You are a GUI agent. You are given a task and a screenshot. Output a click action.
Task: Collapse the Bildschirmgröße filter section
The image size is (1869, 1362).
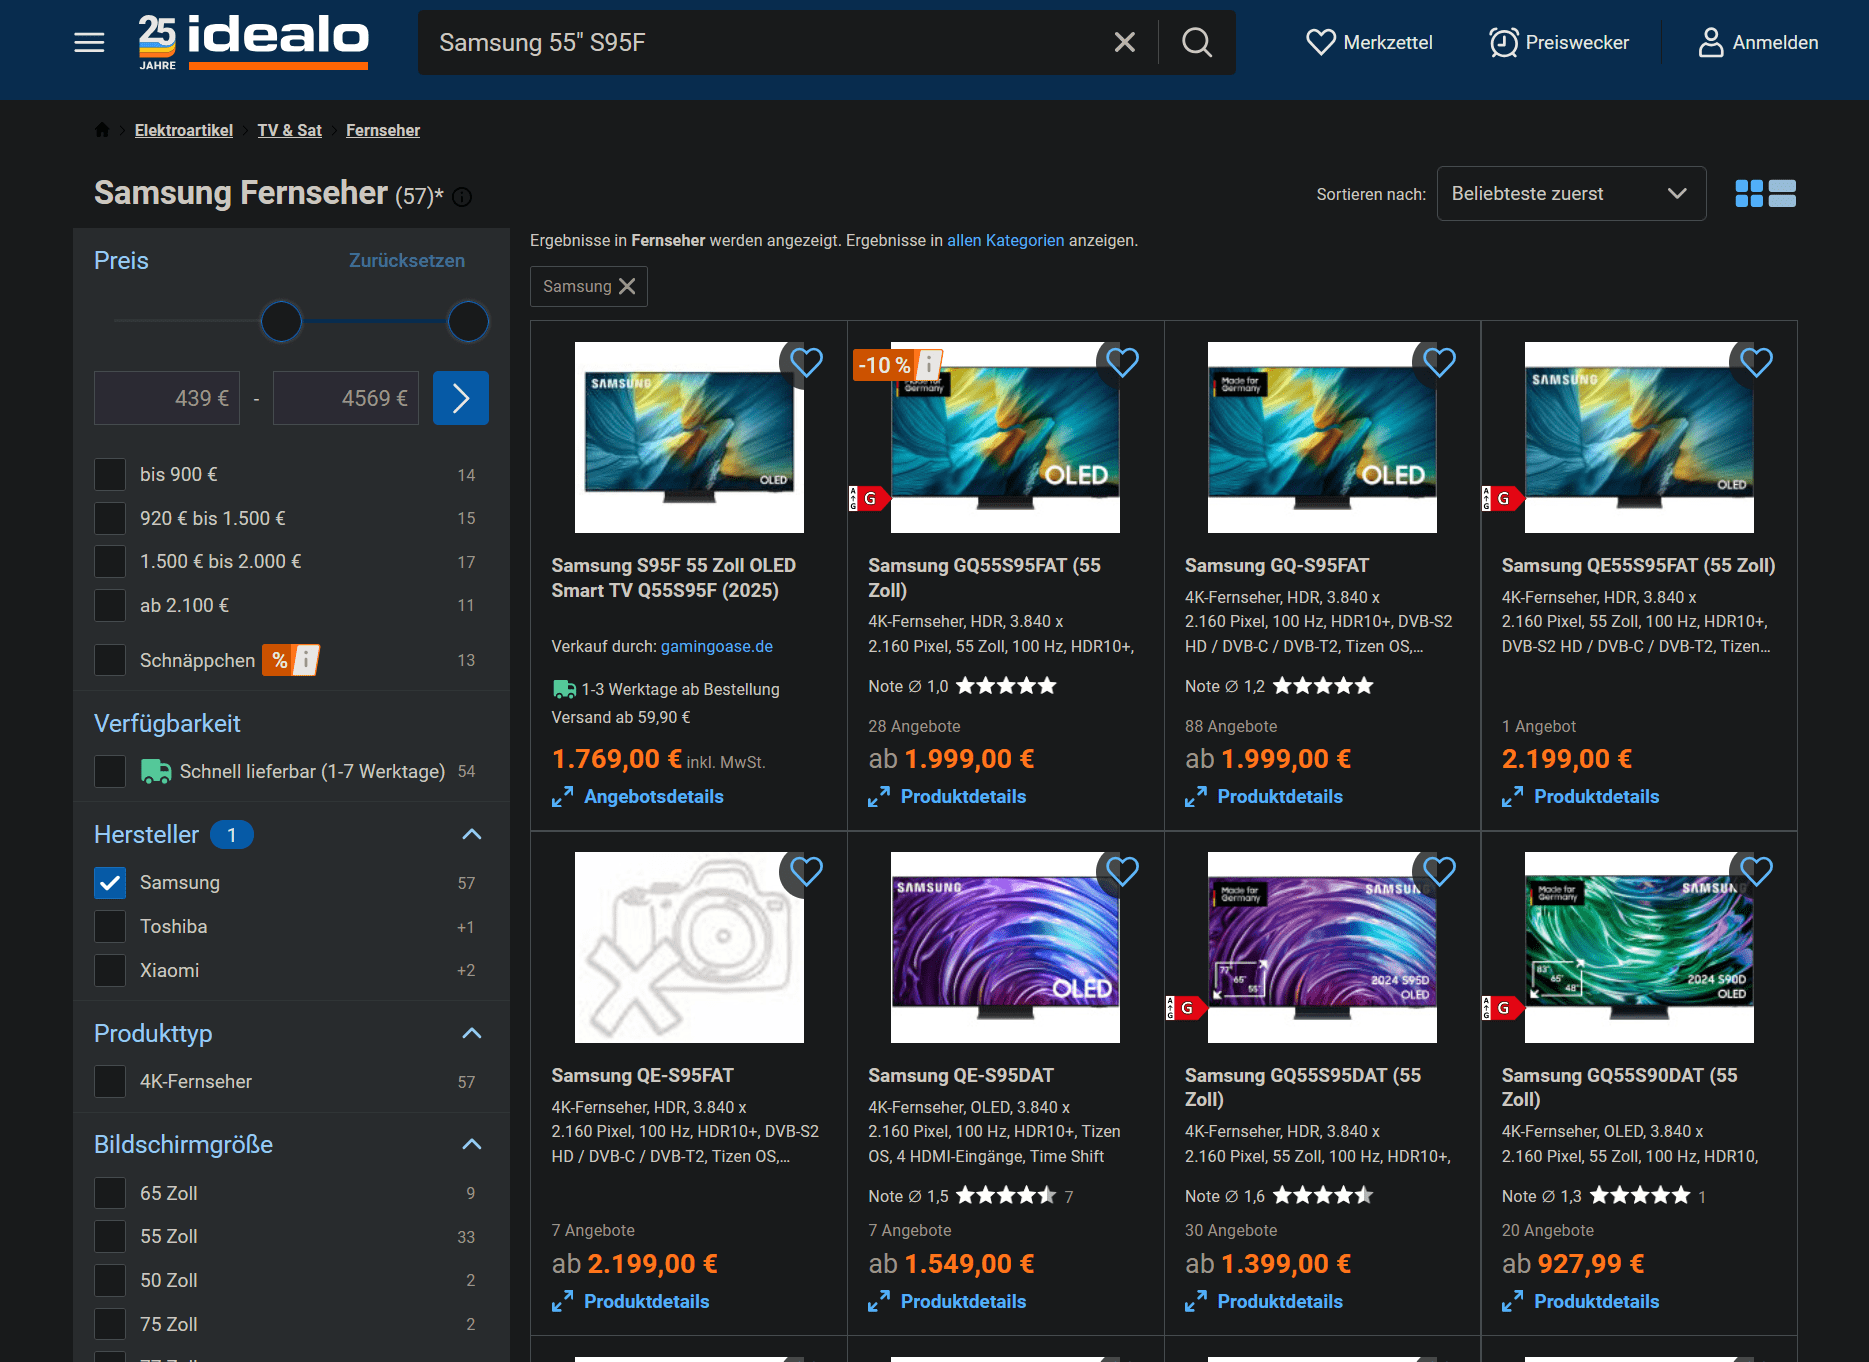tap(472, 1144)
